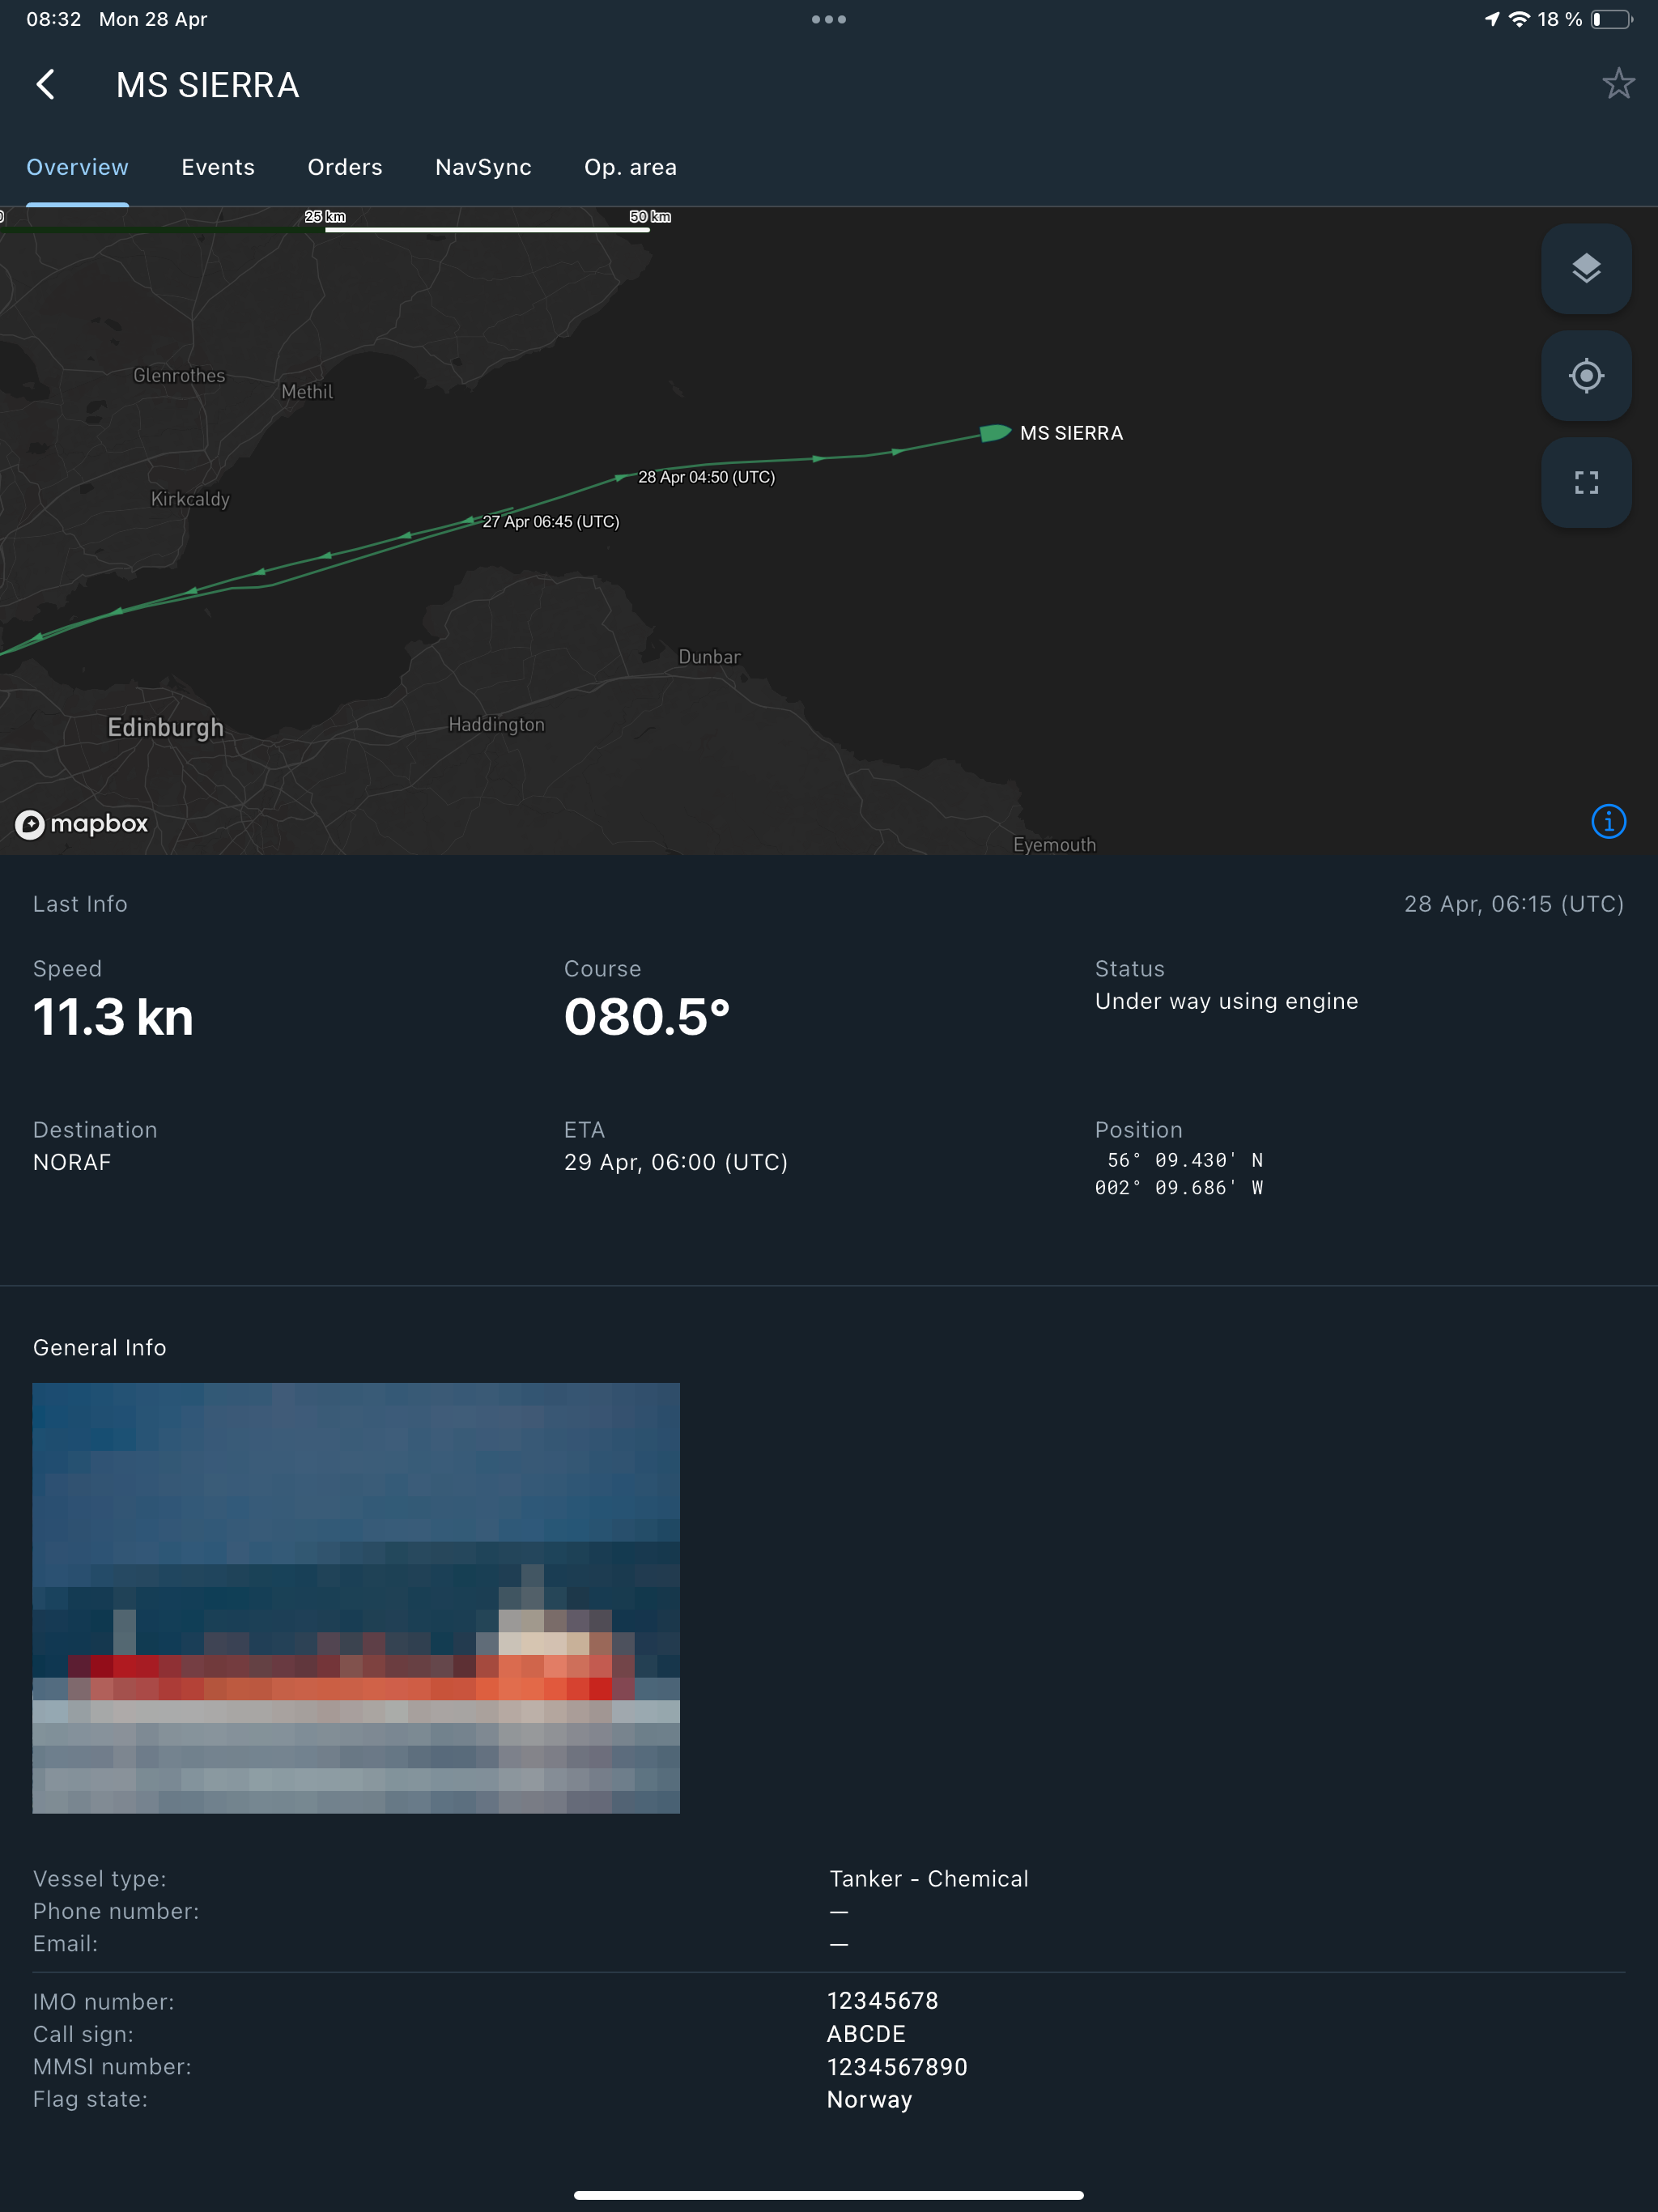Center map on vessel location
This screenshot has height=2212, width=1658.
[1586, 376]
